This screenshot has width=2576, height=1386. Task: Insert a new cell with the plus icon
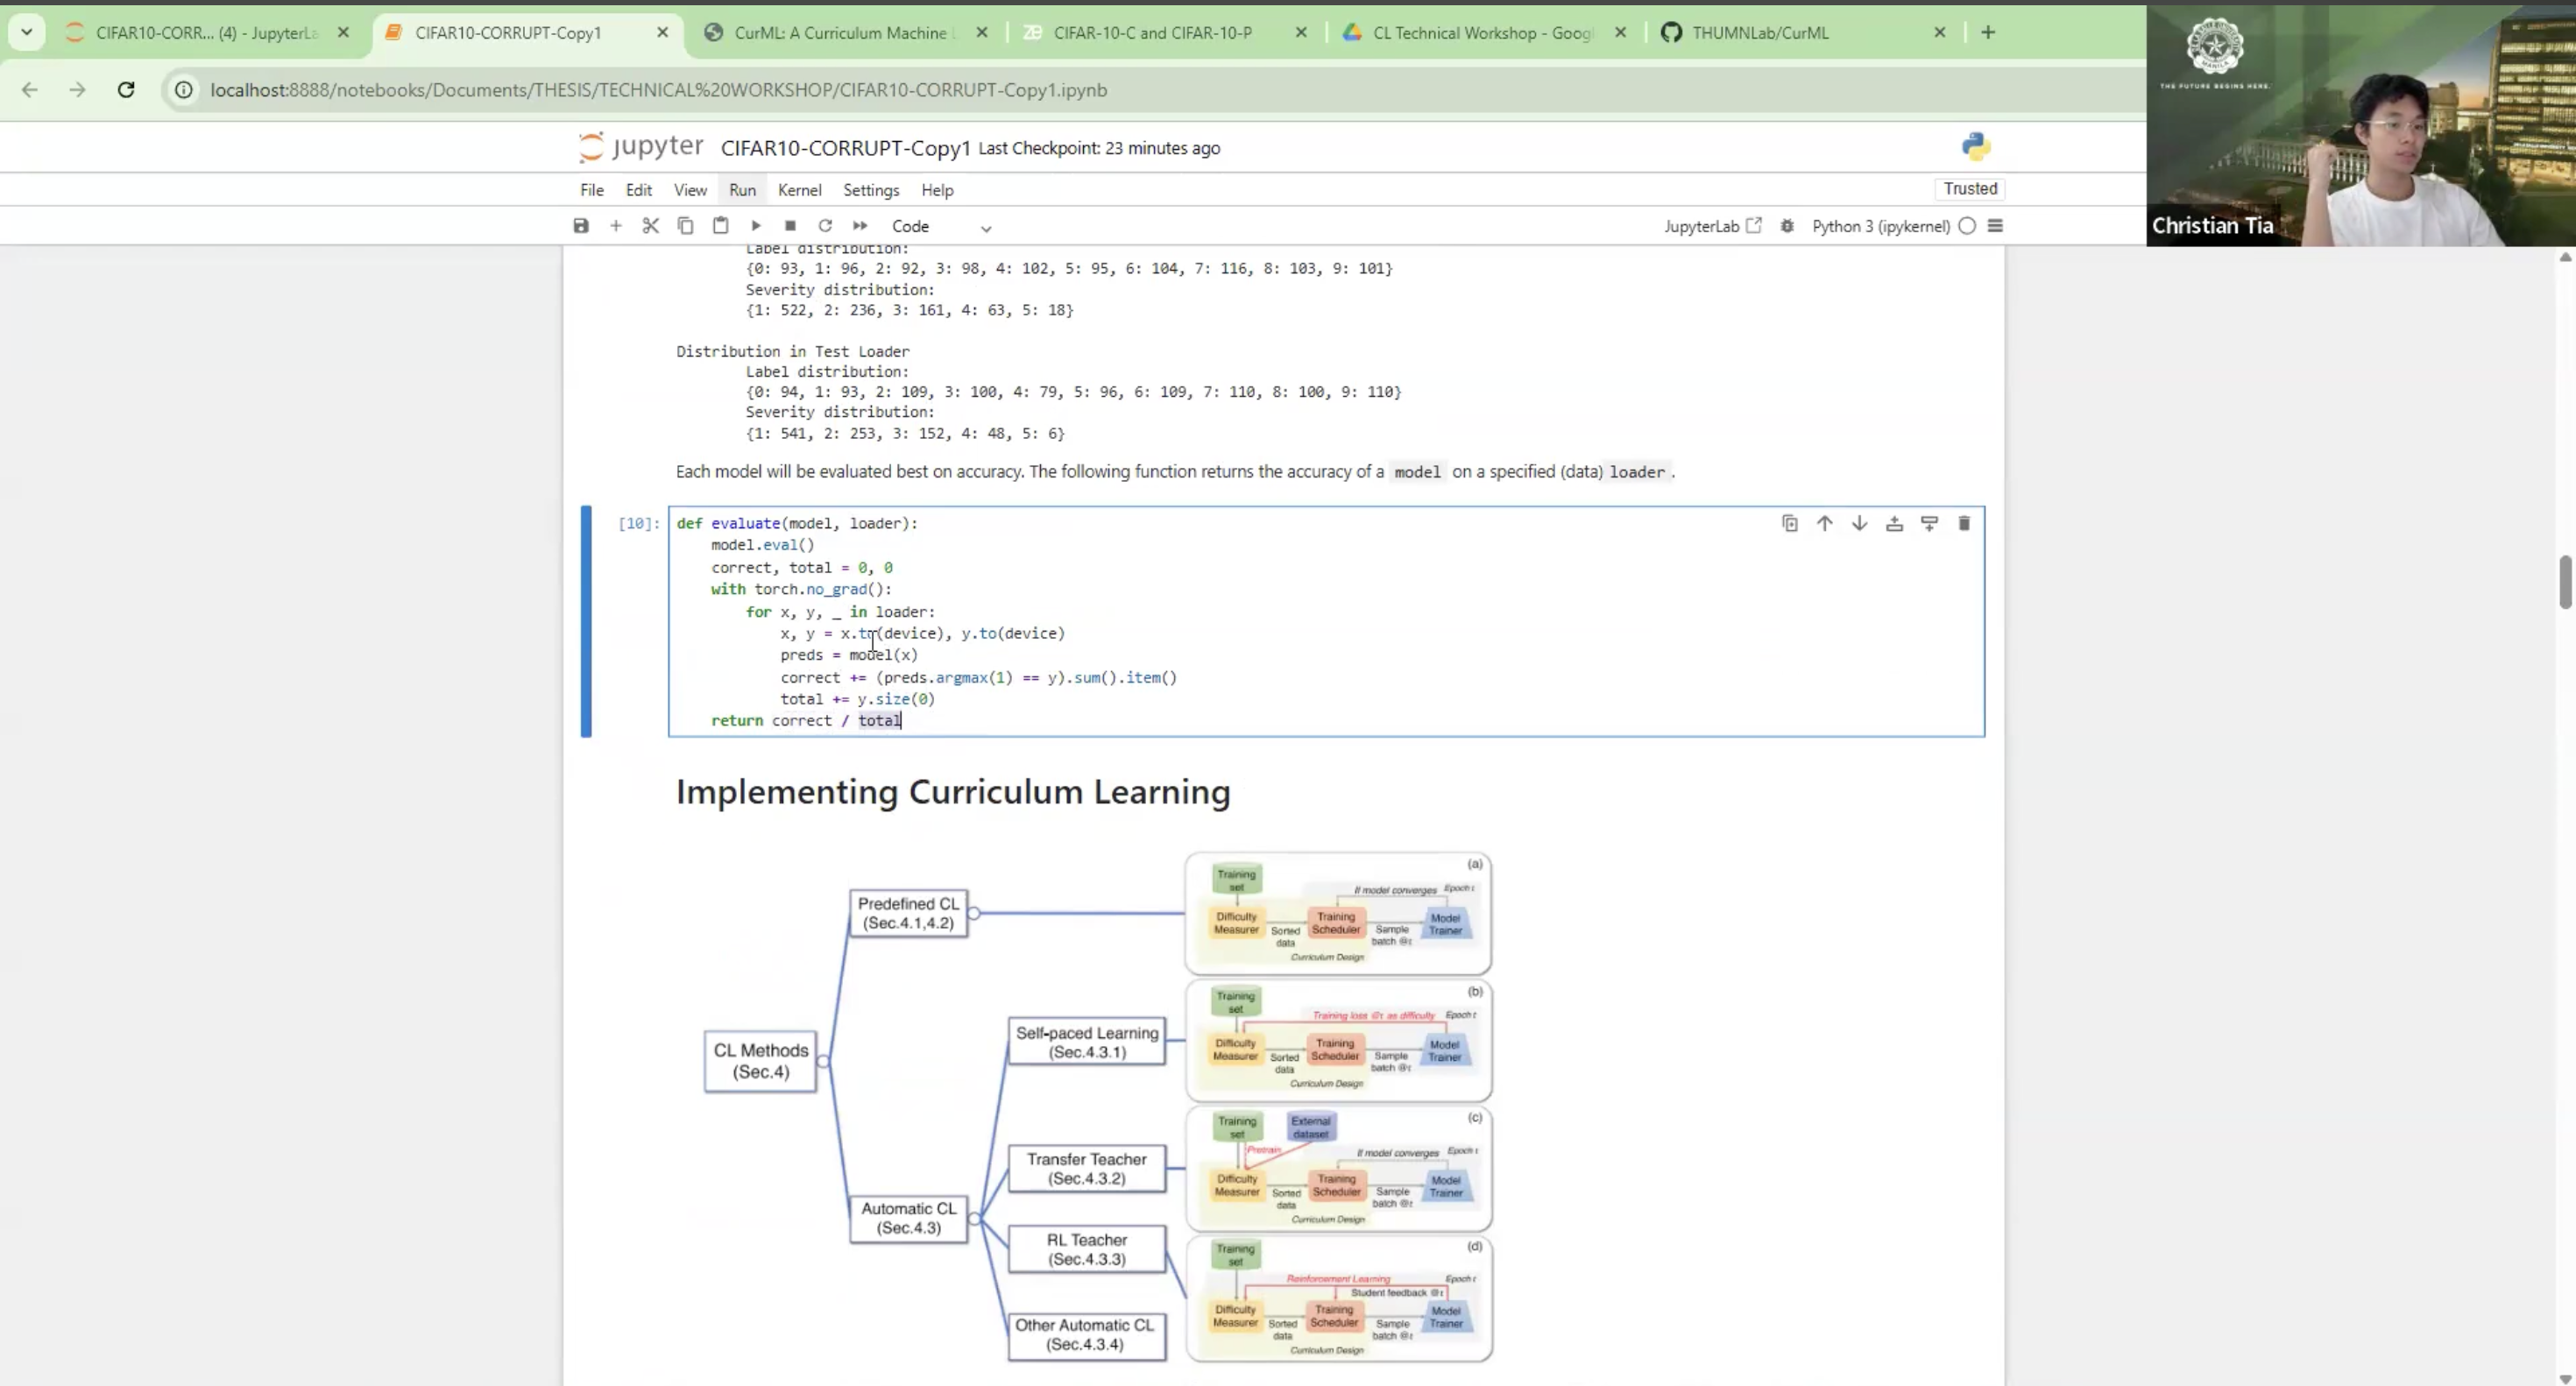tap(616, 226)
